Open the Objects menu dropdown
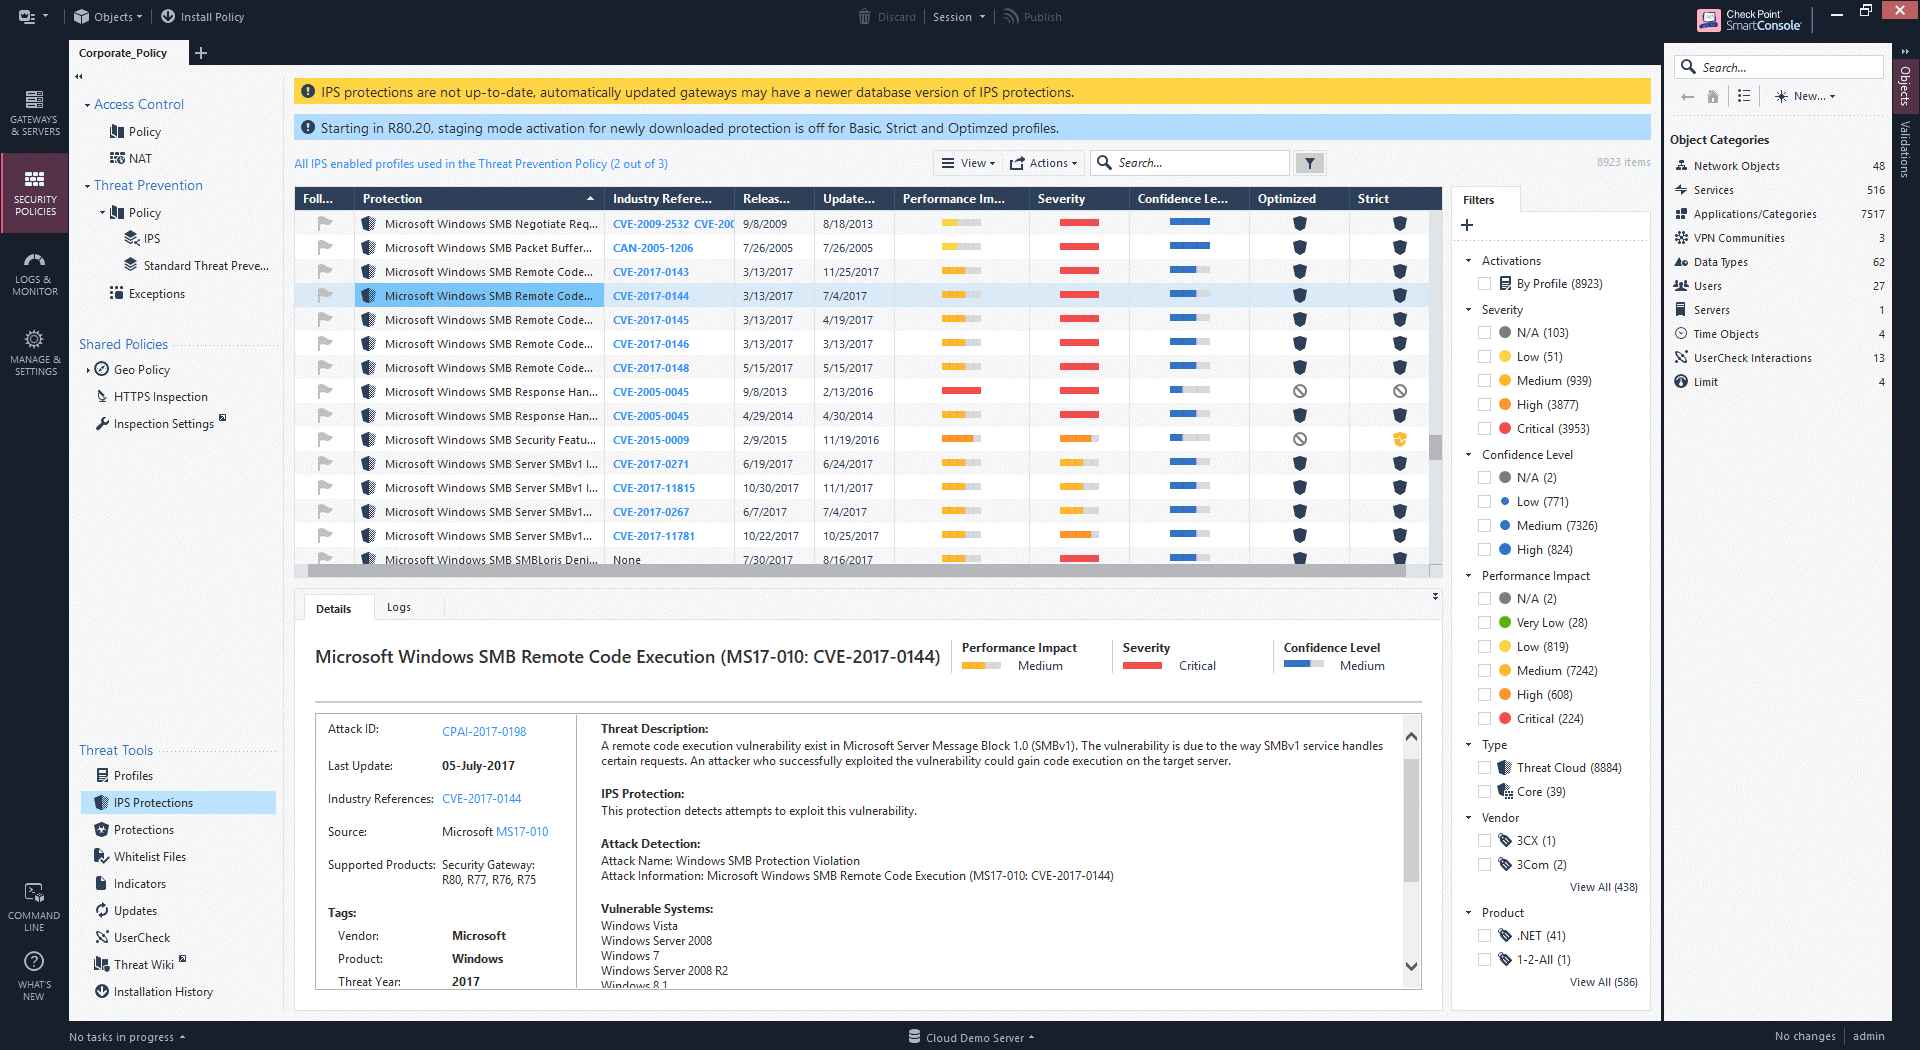 pos(108,16)
